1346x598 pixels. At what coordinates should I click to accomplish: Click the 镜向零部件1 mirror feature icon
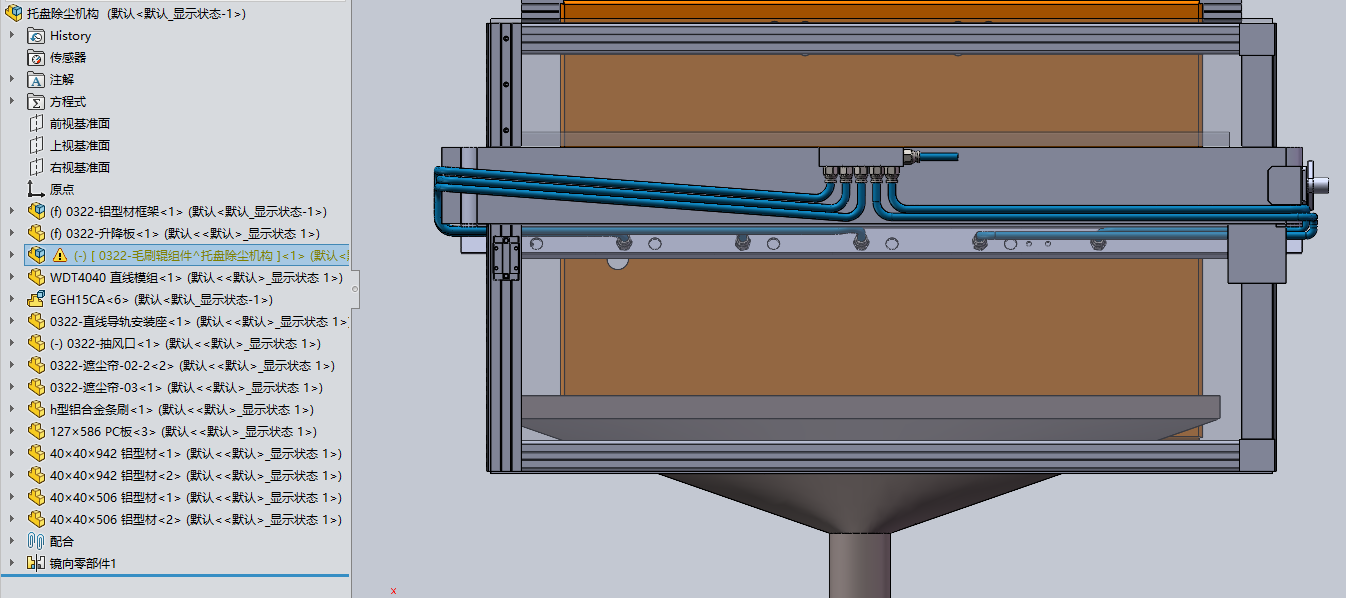tap(36, 563)
